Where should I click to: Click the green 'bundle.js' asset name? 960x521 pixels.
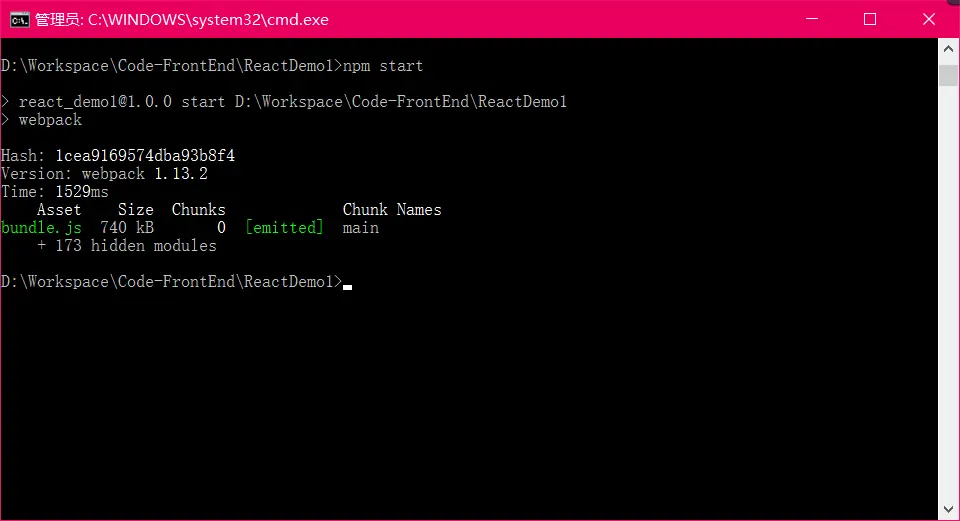(42, 228)
